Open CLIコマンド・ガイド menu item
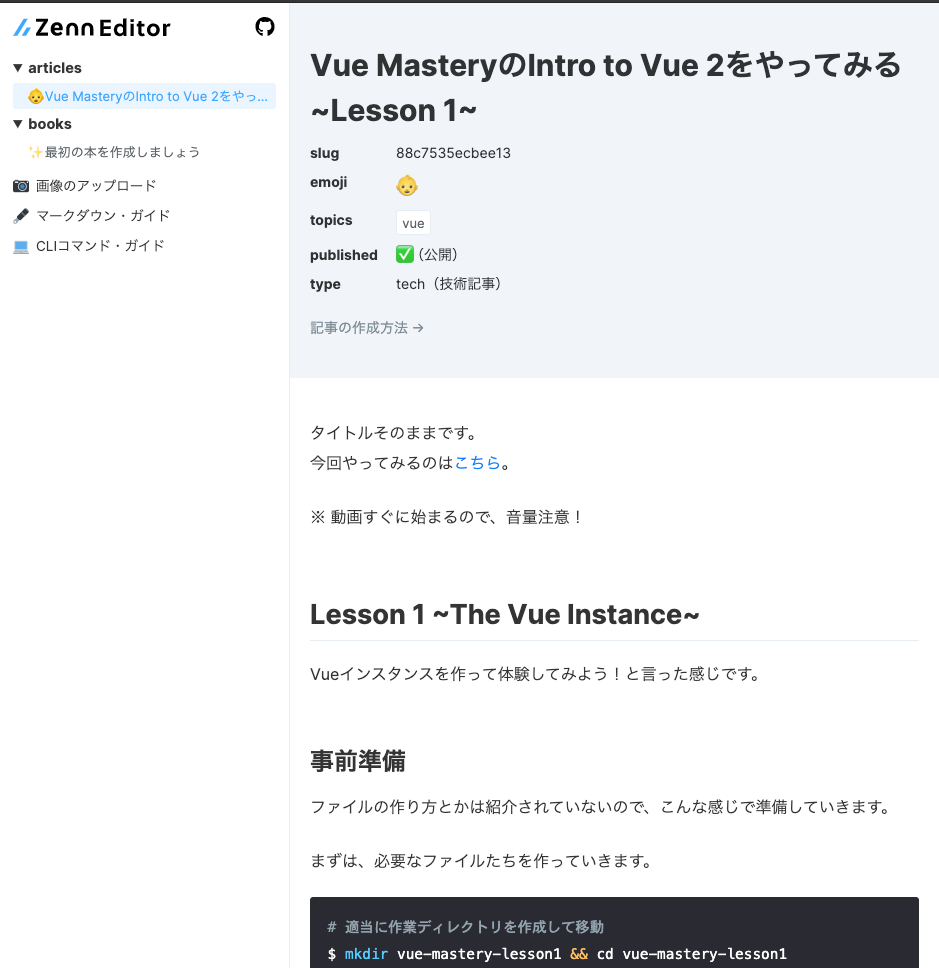This screenshot has height=968, width=939. click(100, 246)
